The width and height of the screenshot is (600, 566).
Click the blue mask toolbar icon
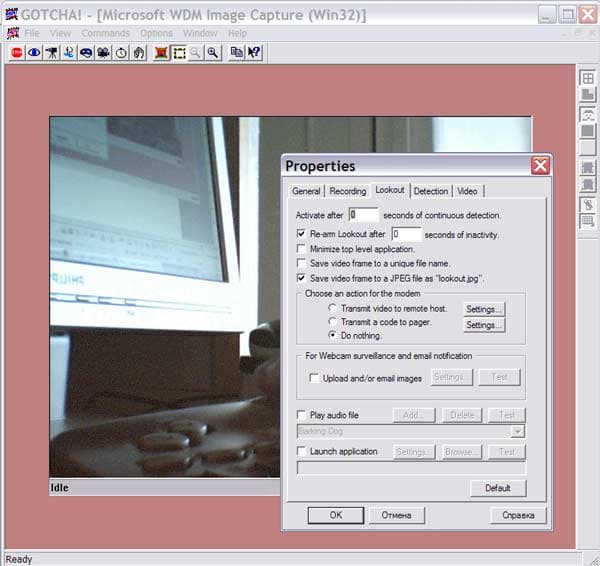pyautogui.click(x=86, y=52)
